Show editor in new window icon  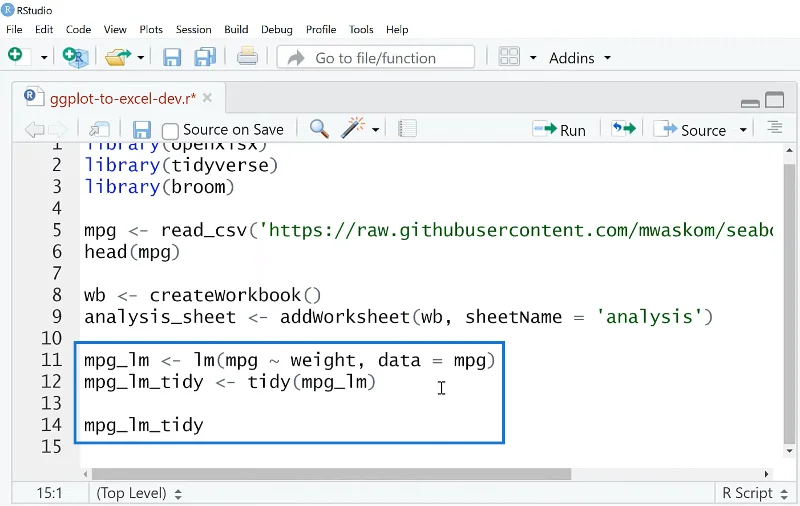click(99, 130)
